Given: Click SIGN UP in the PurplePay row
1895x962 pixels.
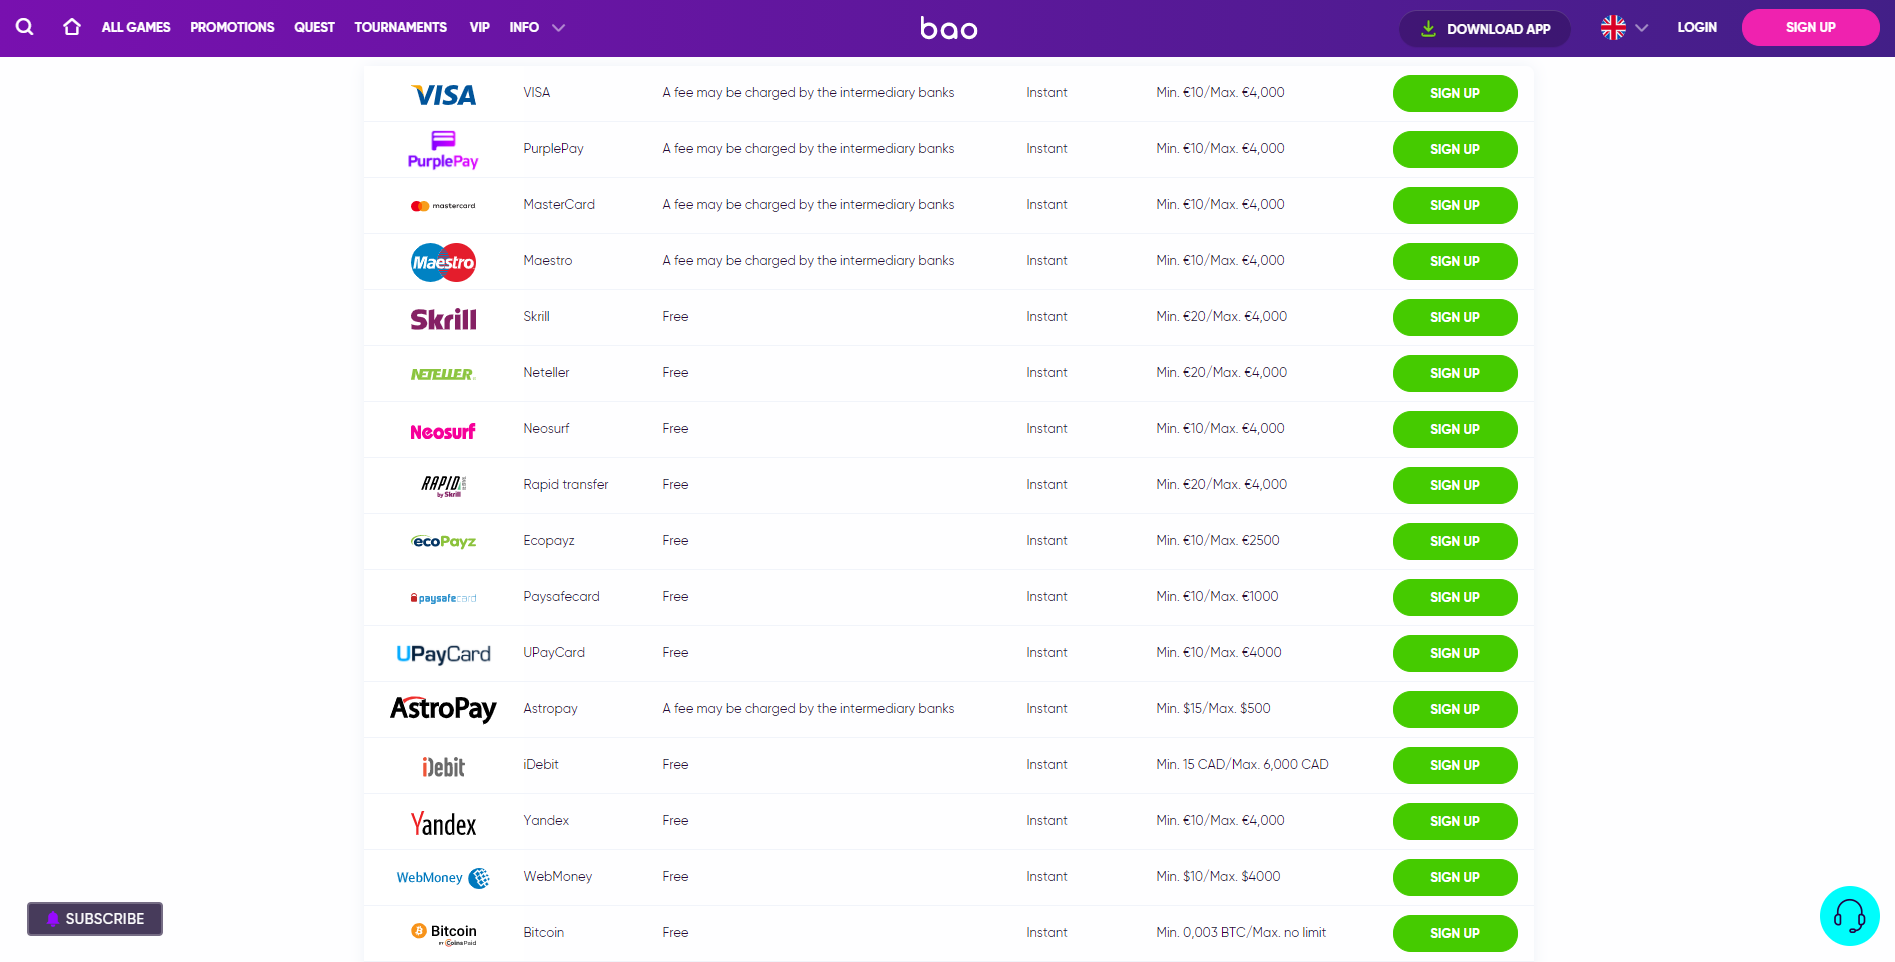Looking at the screenshot, I should click(1455, 149).
